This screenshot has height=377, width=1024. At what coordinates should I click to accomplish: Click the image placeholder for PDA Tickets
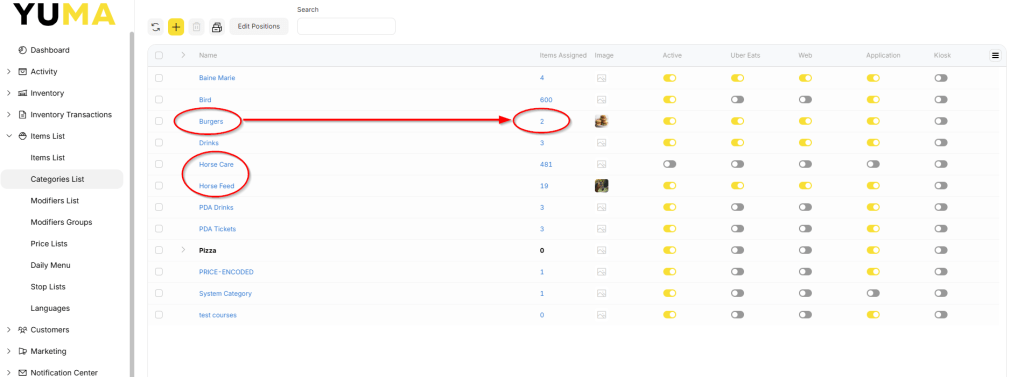[601, 229]
